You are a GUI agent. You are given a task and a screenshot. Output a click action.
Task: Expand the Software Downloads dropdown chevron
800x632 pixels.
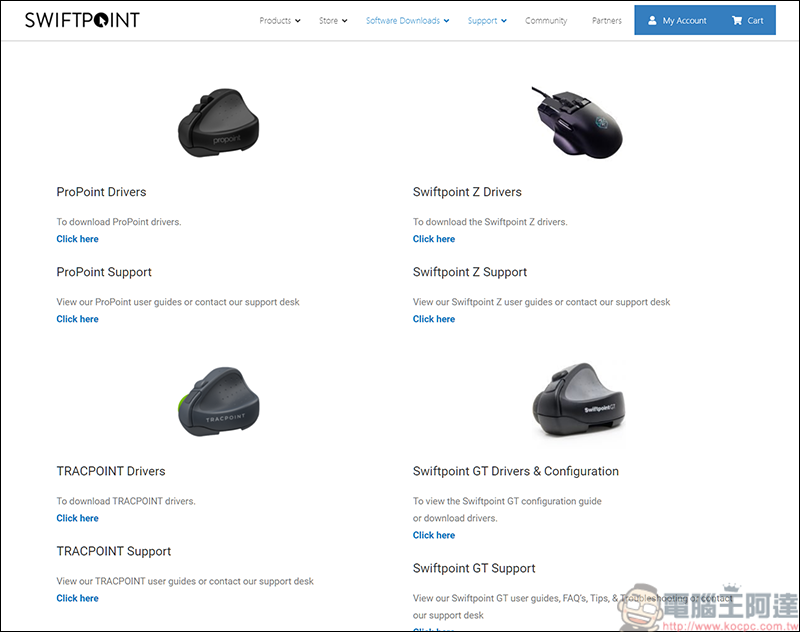[x=446, y=21]
